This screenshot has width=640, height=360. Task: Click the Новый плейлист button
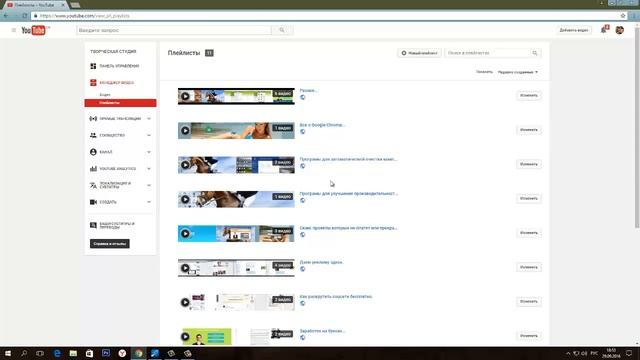pyautogui.click(x=419, y=53)
